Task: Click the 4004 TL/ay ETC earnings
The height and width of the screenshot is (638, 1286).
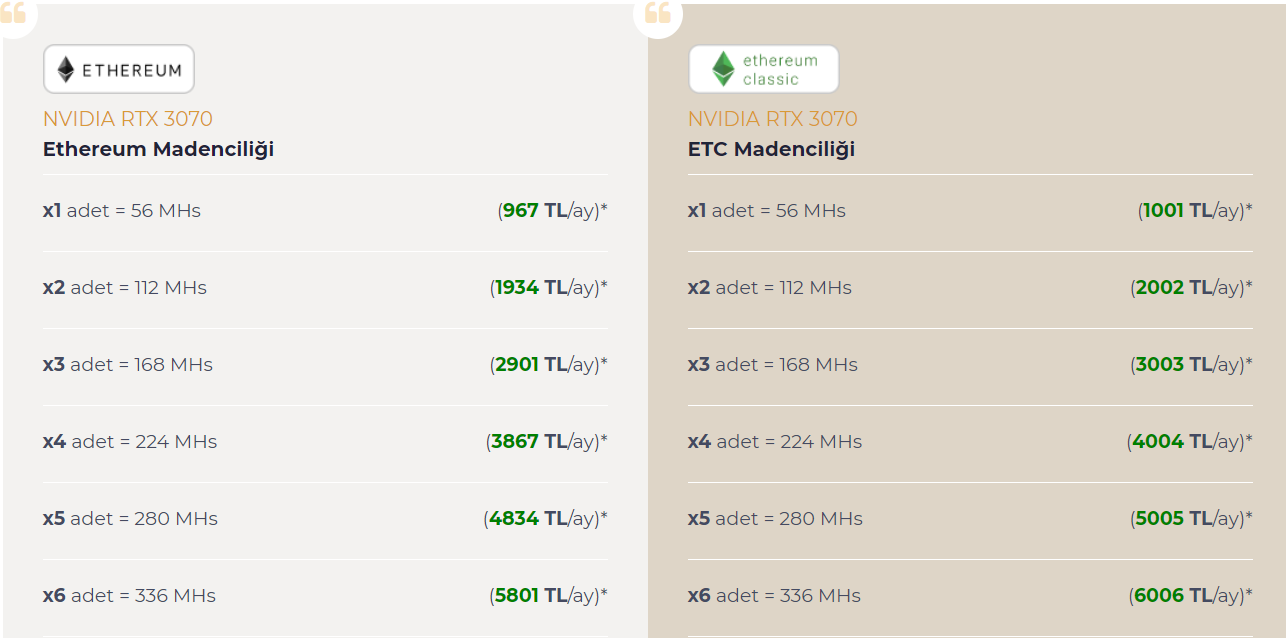Action: coord(1189,442)
